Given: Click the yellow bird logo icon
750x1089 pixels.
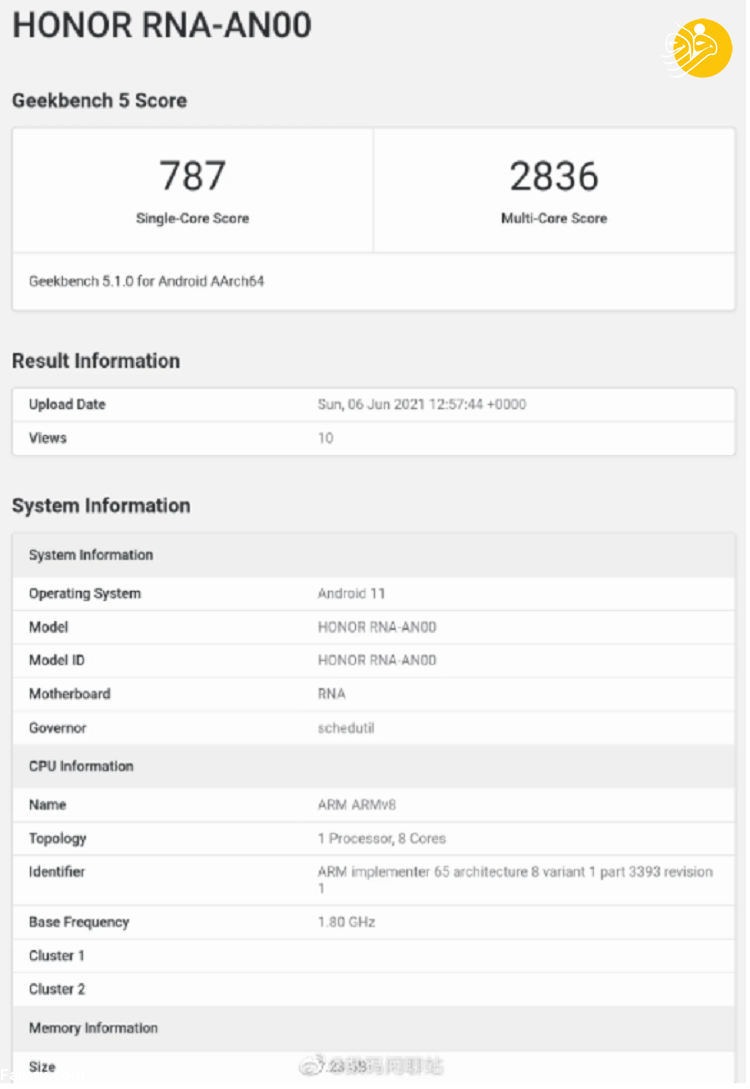Looking at the screenshot, I should 700,48.
